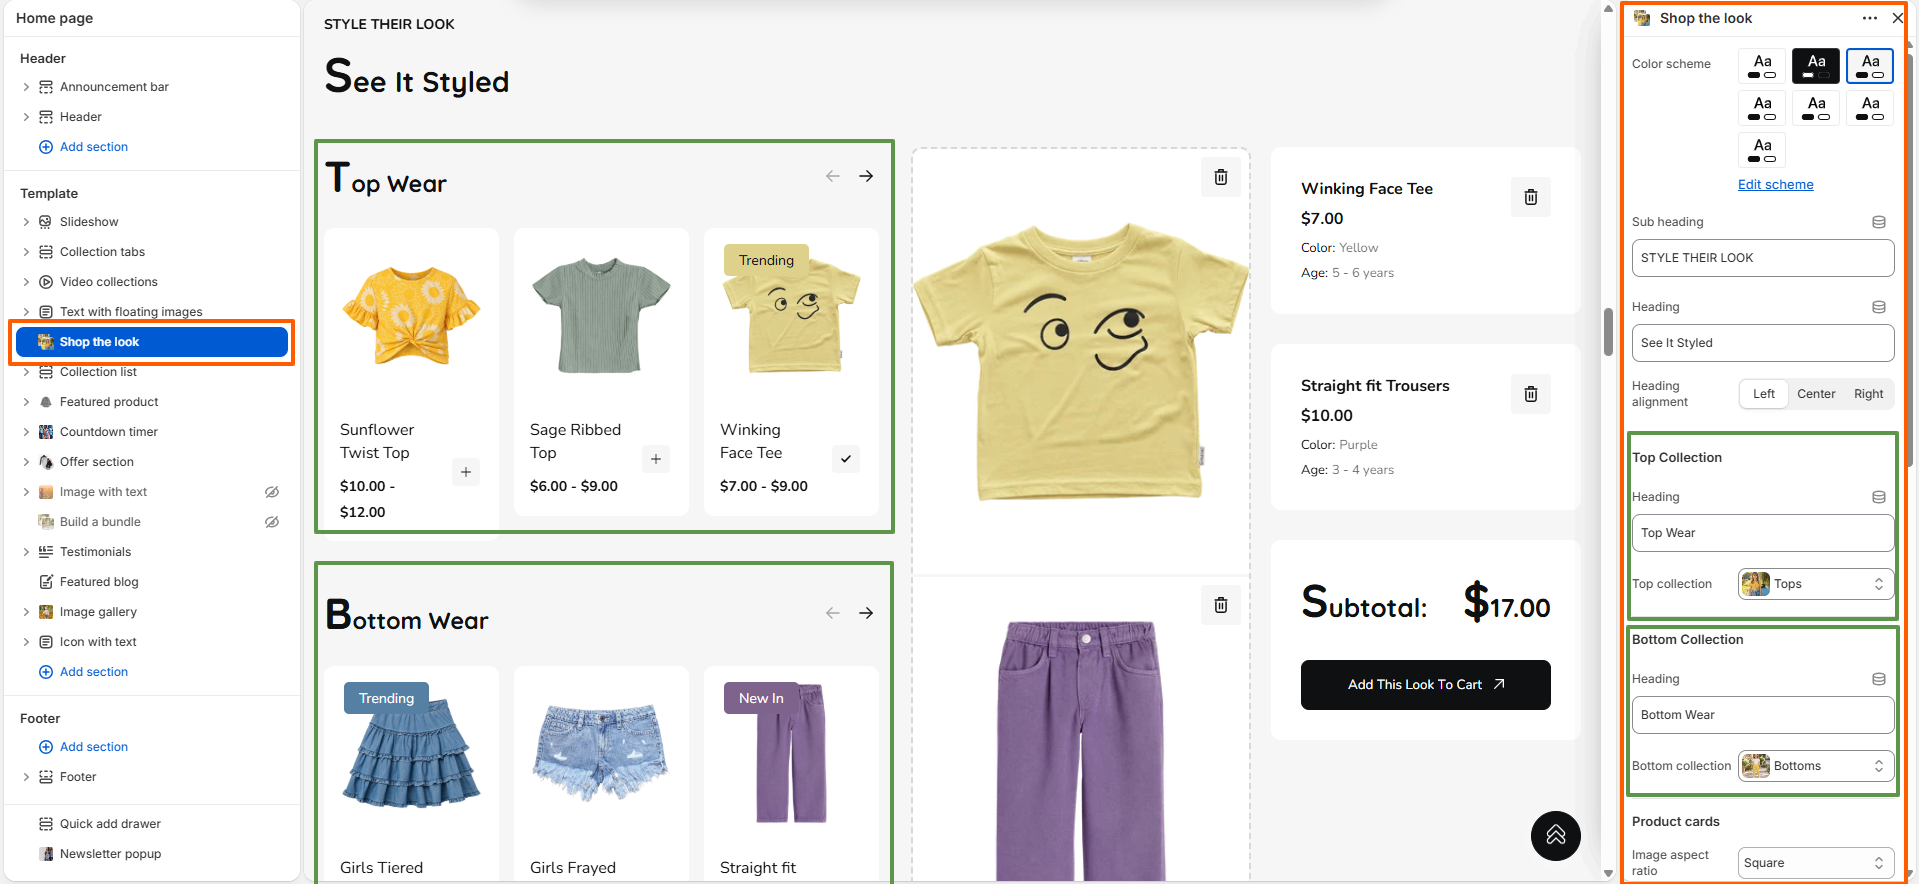Set heading alignment to Right

(1868, 394)
